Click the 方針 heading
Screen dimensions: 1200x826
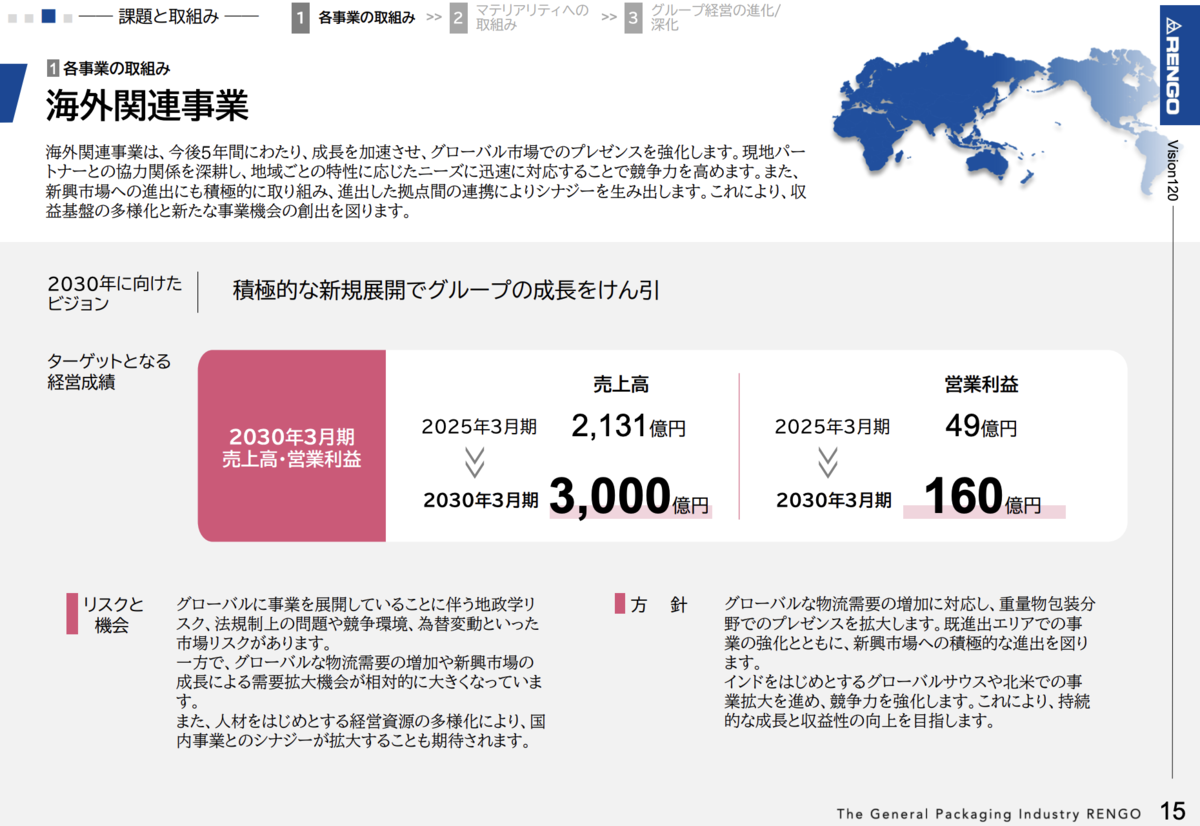660,604
